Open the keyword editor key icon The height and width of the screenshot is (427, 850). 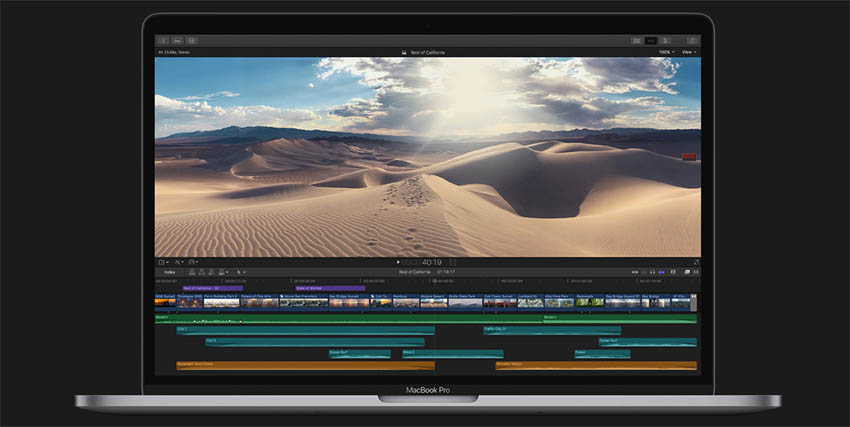pos(177,41)
